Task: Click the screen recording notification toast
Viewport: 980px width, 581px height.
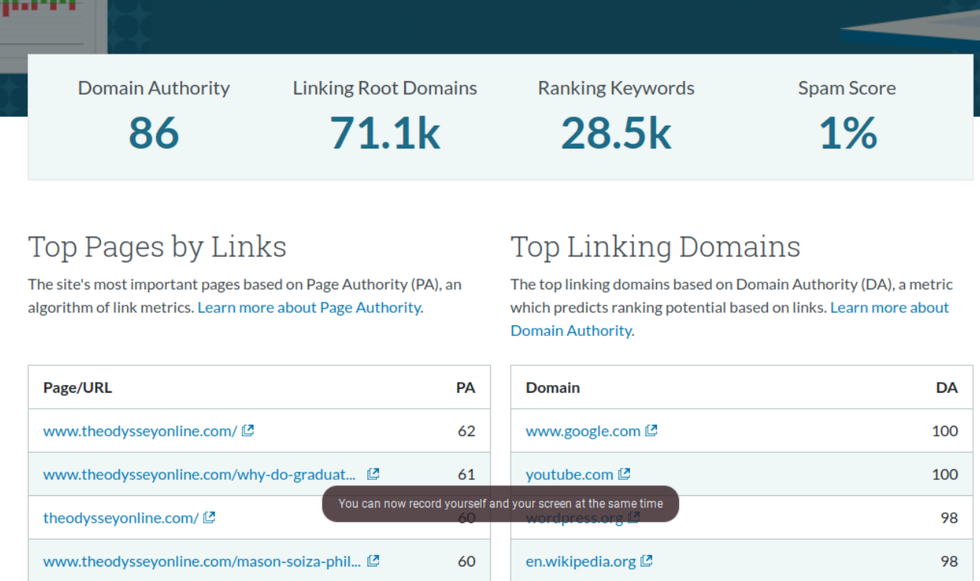Action: tap(500, 504)
